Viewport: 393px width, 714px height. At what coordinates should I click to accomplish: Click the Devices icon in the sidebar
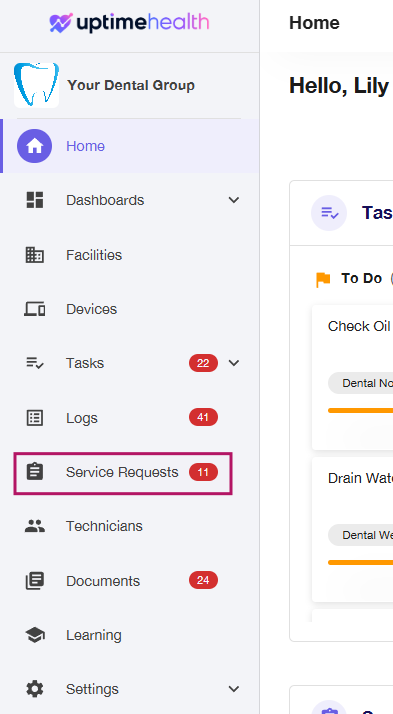tap(35, 309)
